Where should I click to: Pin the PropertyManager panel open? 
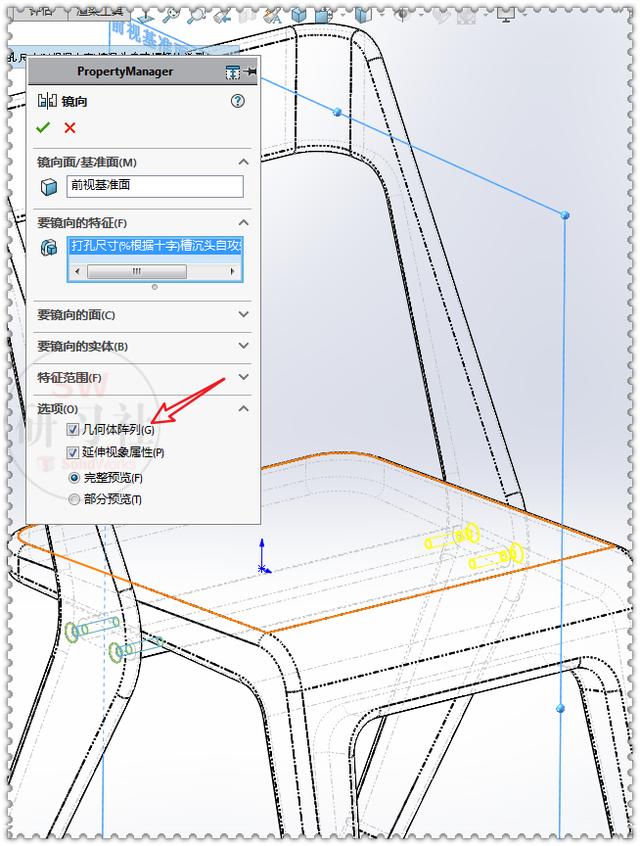pos(250,71)
